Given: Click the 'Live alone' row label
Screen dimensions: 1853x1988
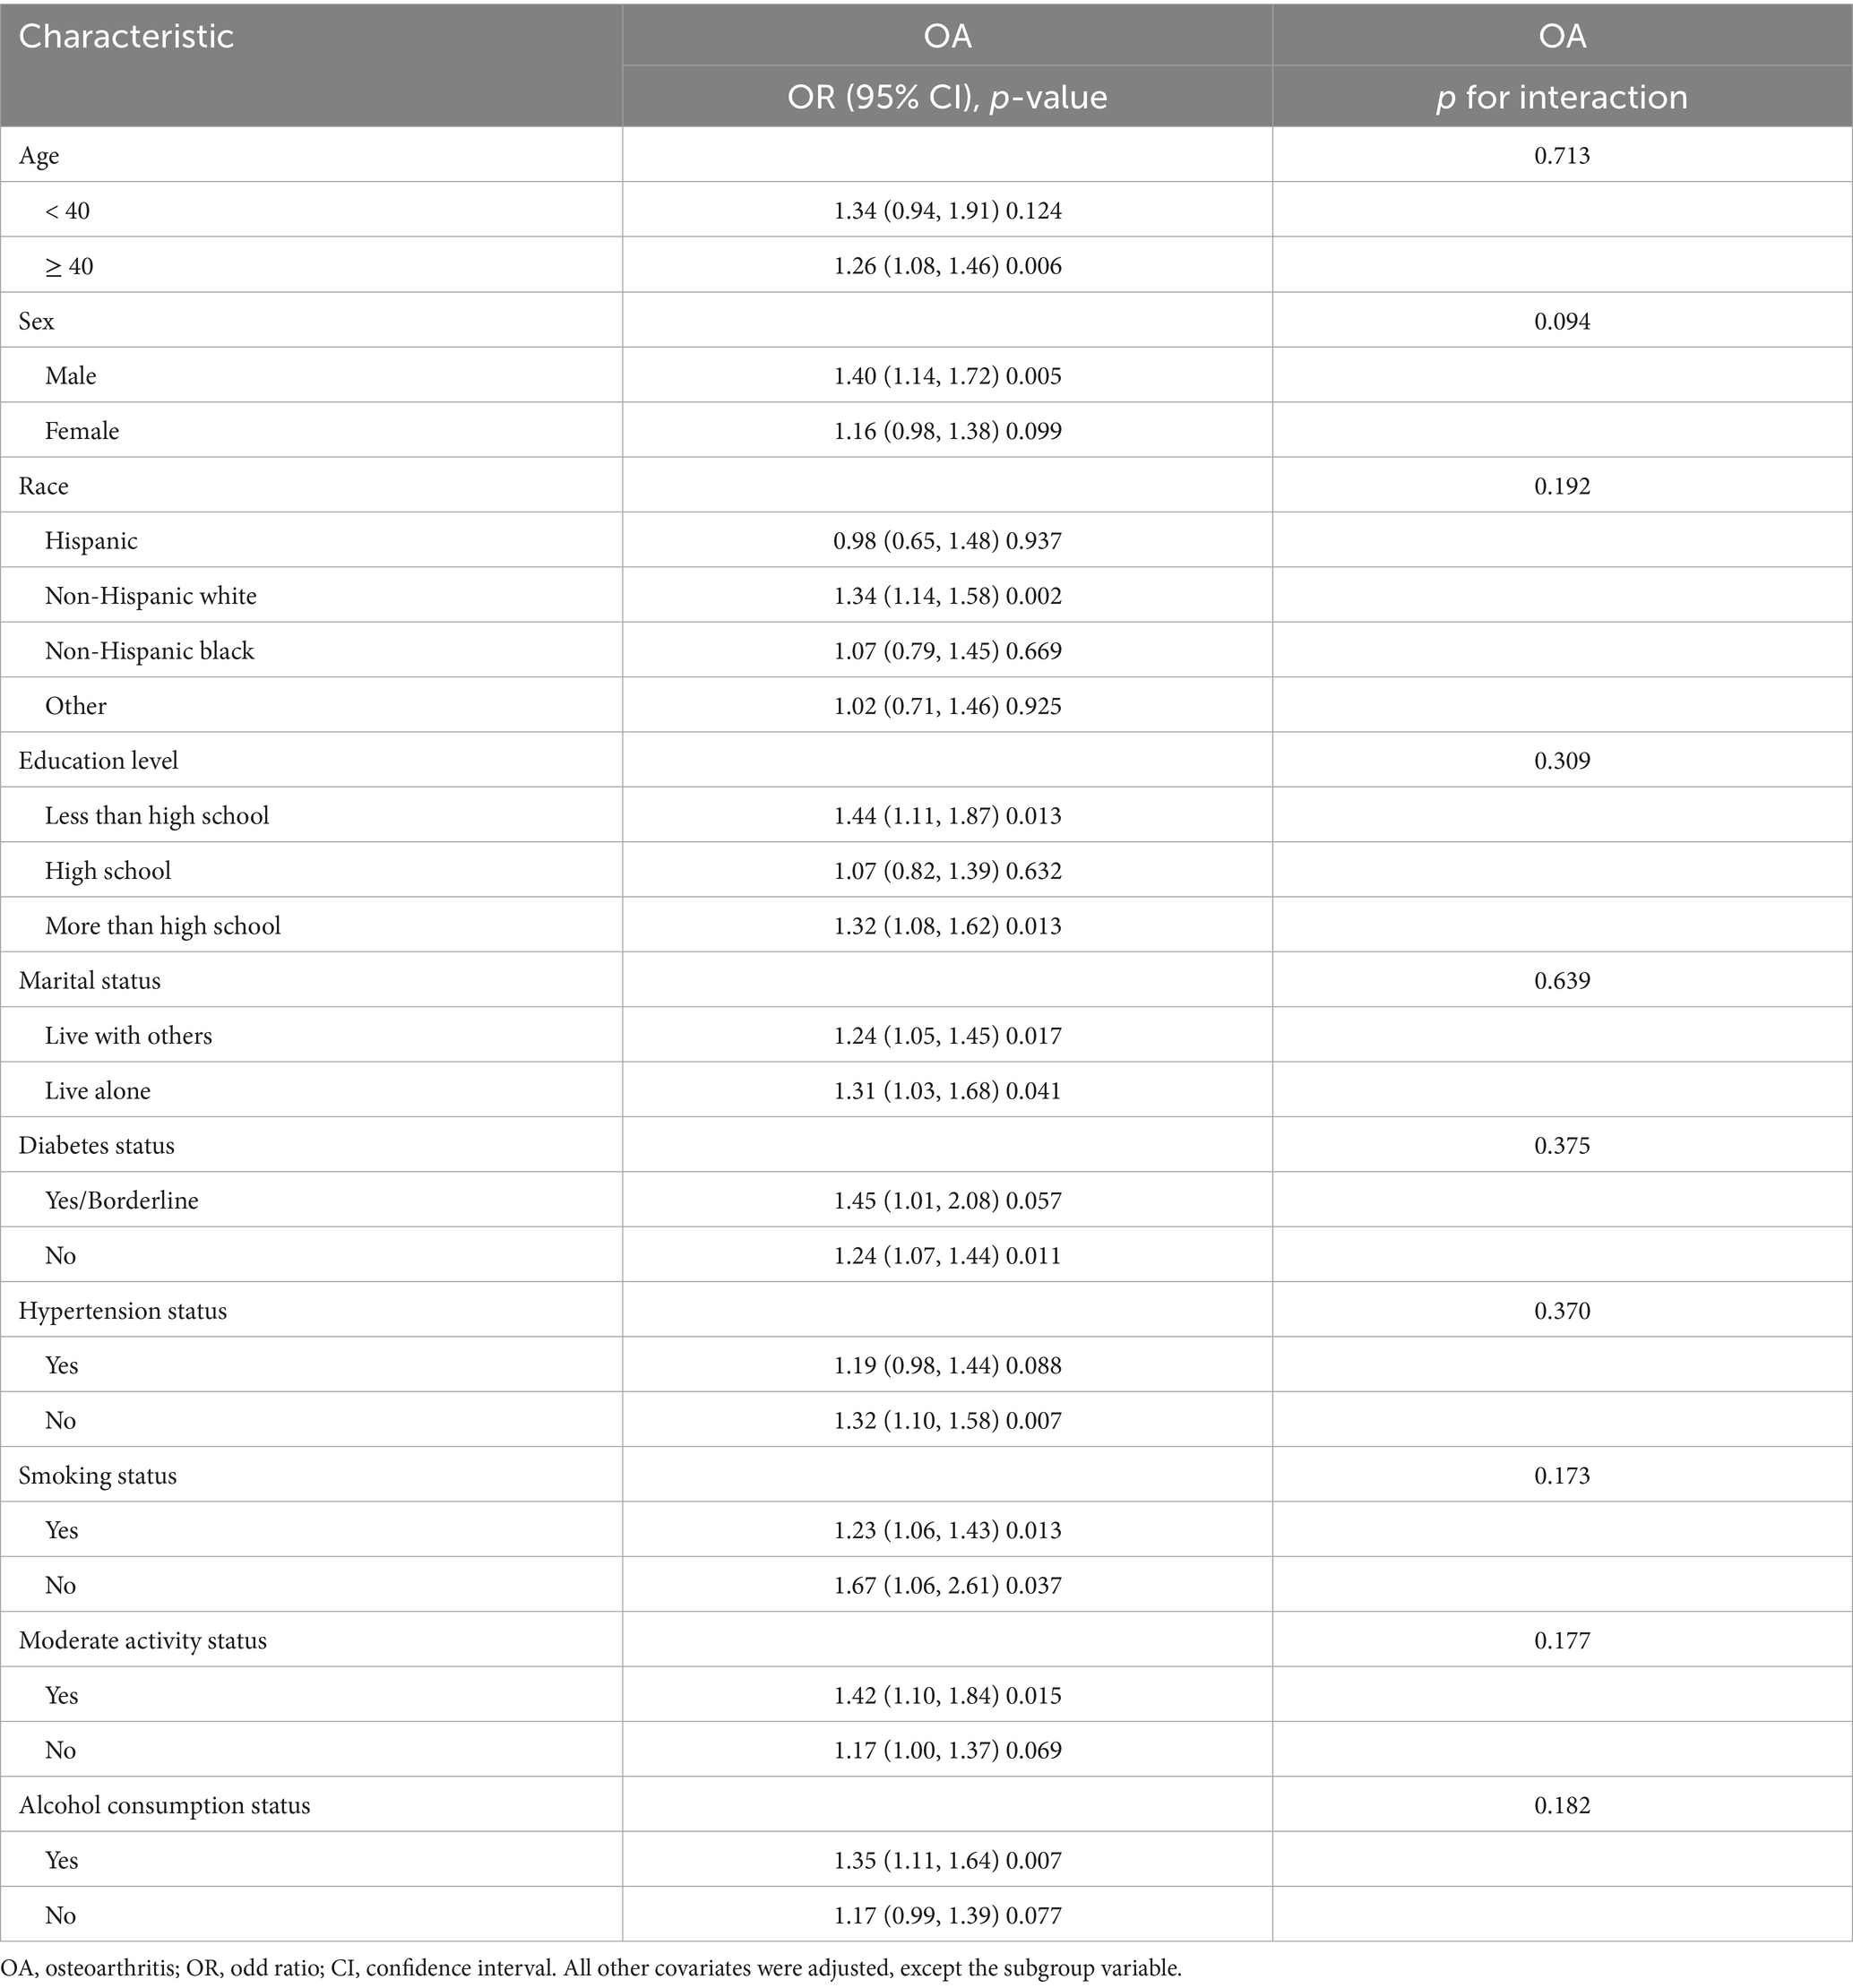Looking at the screenshot, I should click(x=98, y=1091).
